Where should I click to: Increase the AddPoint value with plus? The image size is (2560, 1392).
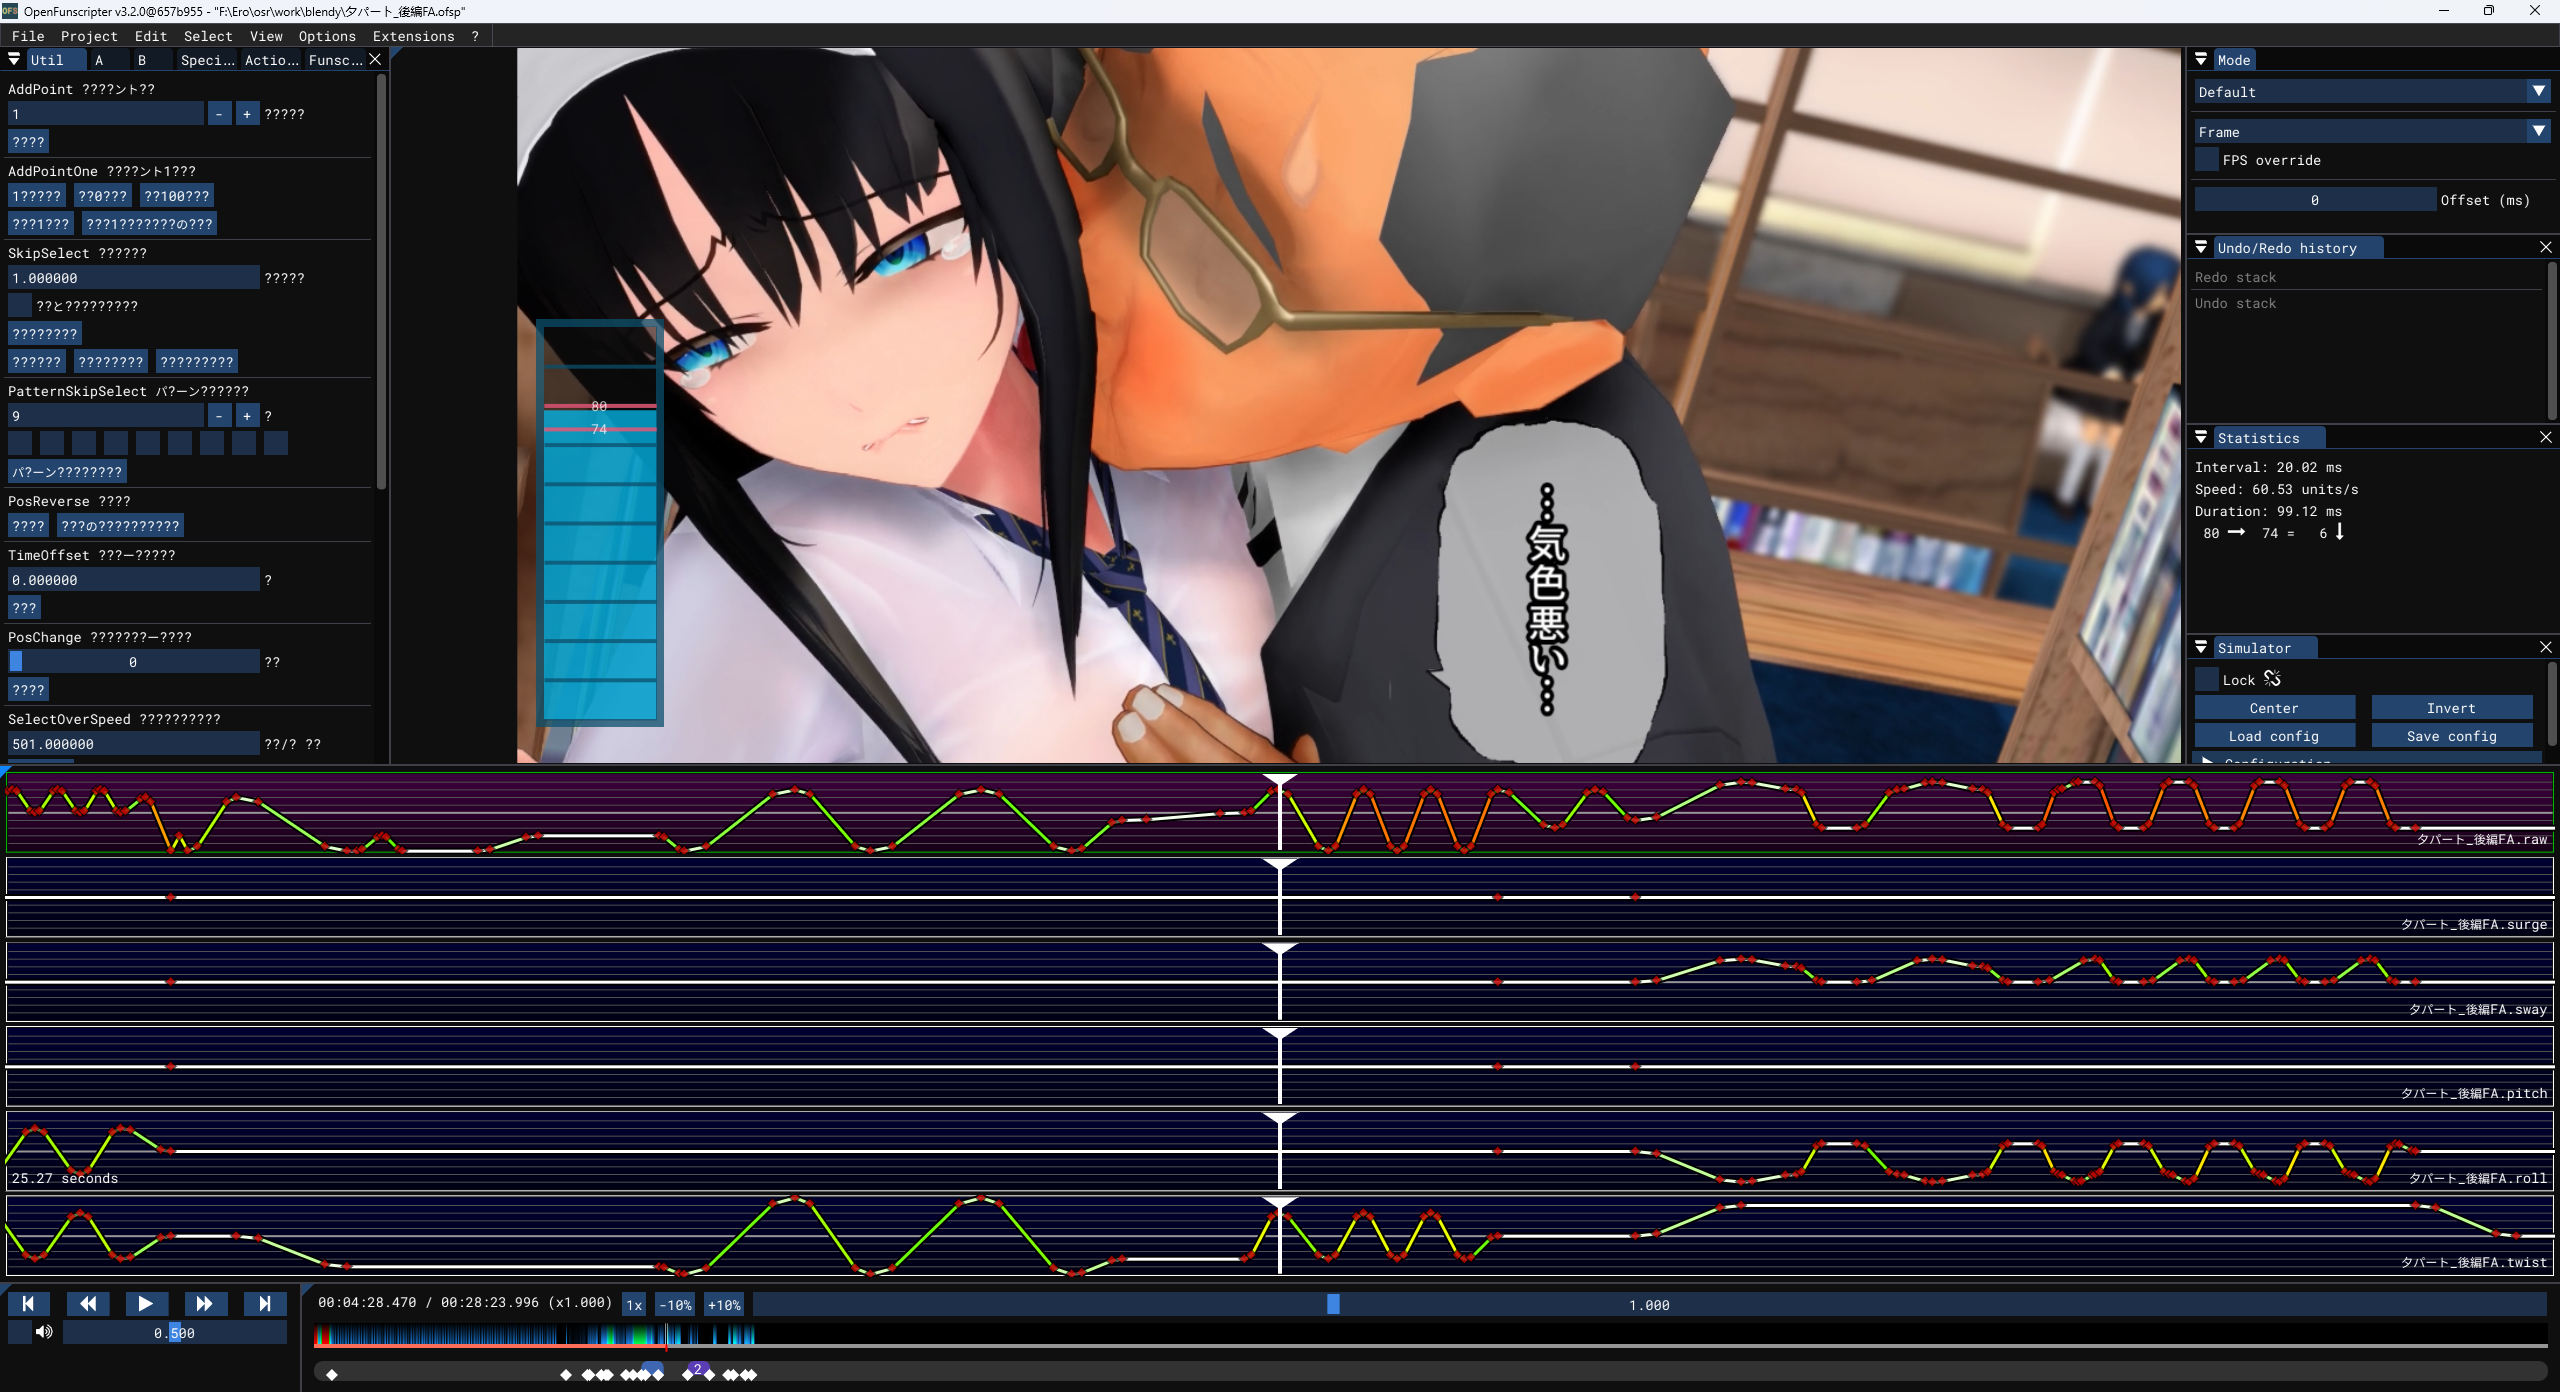point(247,114)
